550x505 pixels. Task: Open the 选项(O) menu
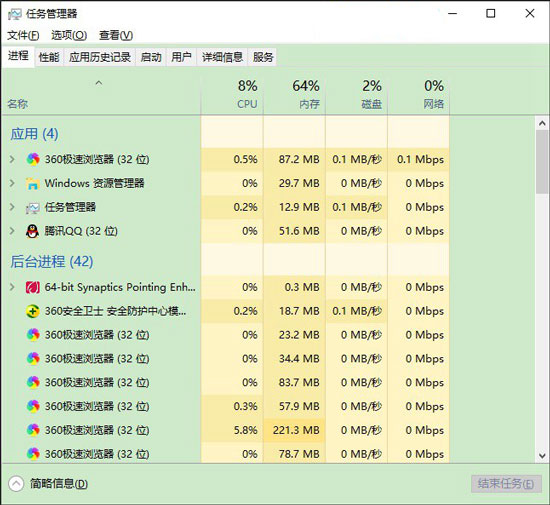pos(69,35)
